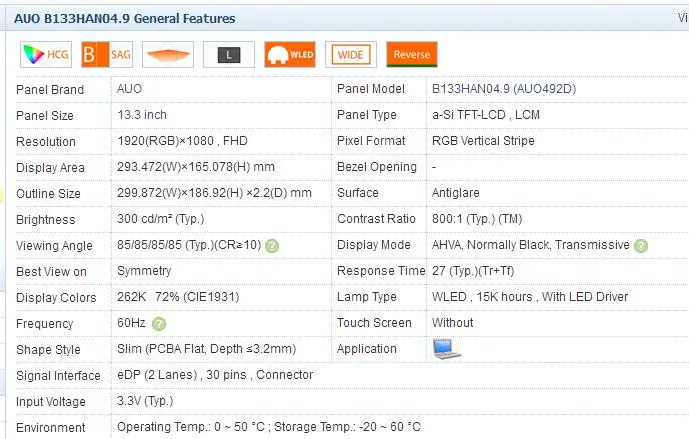Select AHVA, Normally Black, Transmissive text
Viewport: 689px width, 439px height.
point(531,245)
